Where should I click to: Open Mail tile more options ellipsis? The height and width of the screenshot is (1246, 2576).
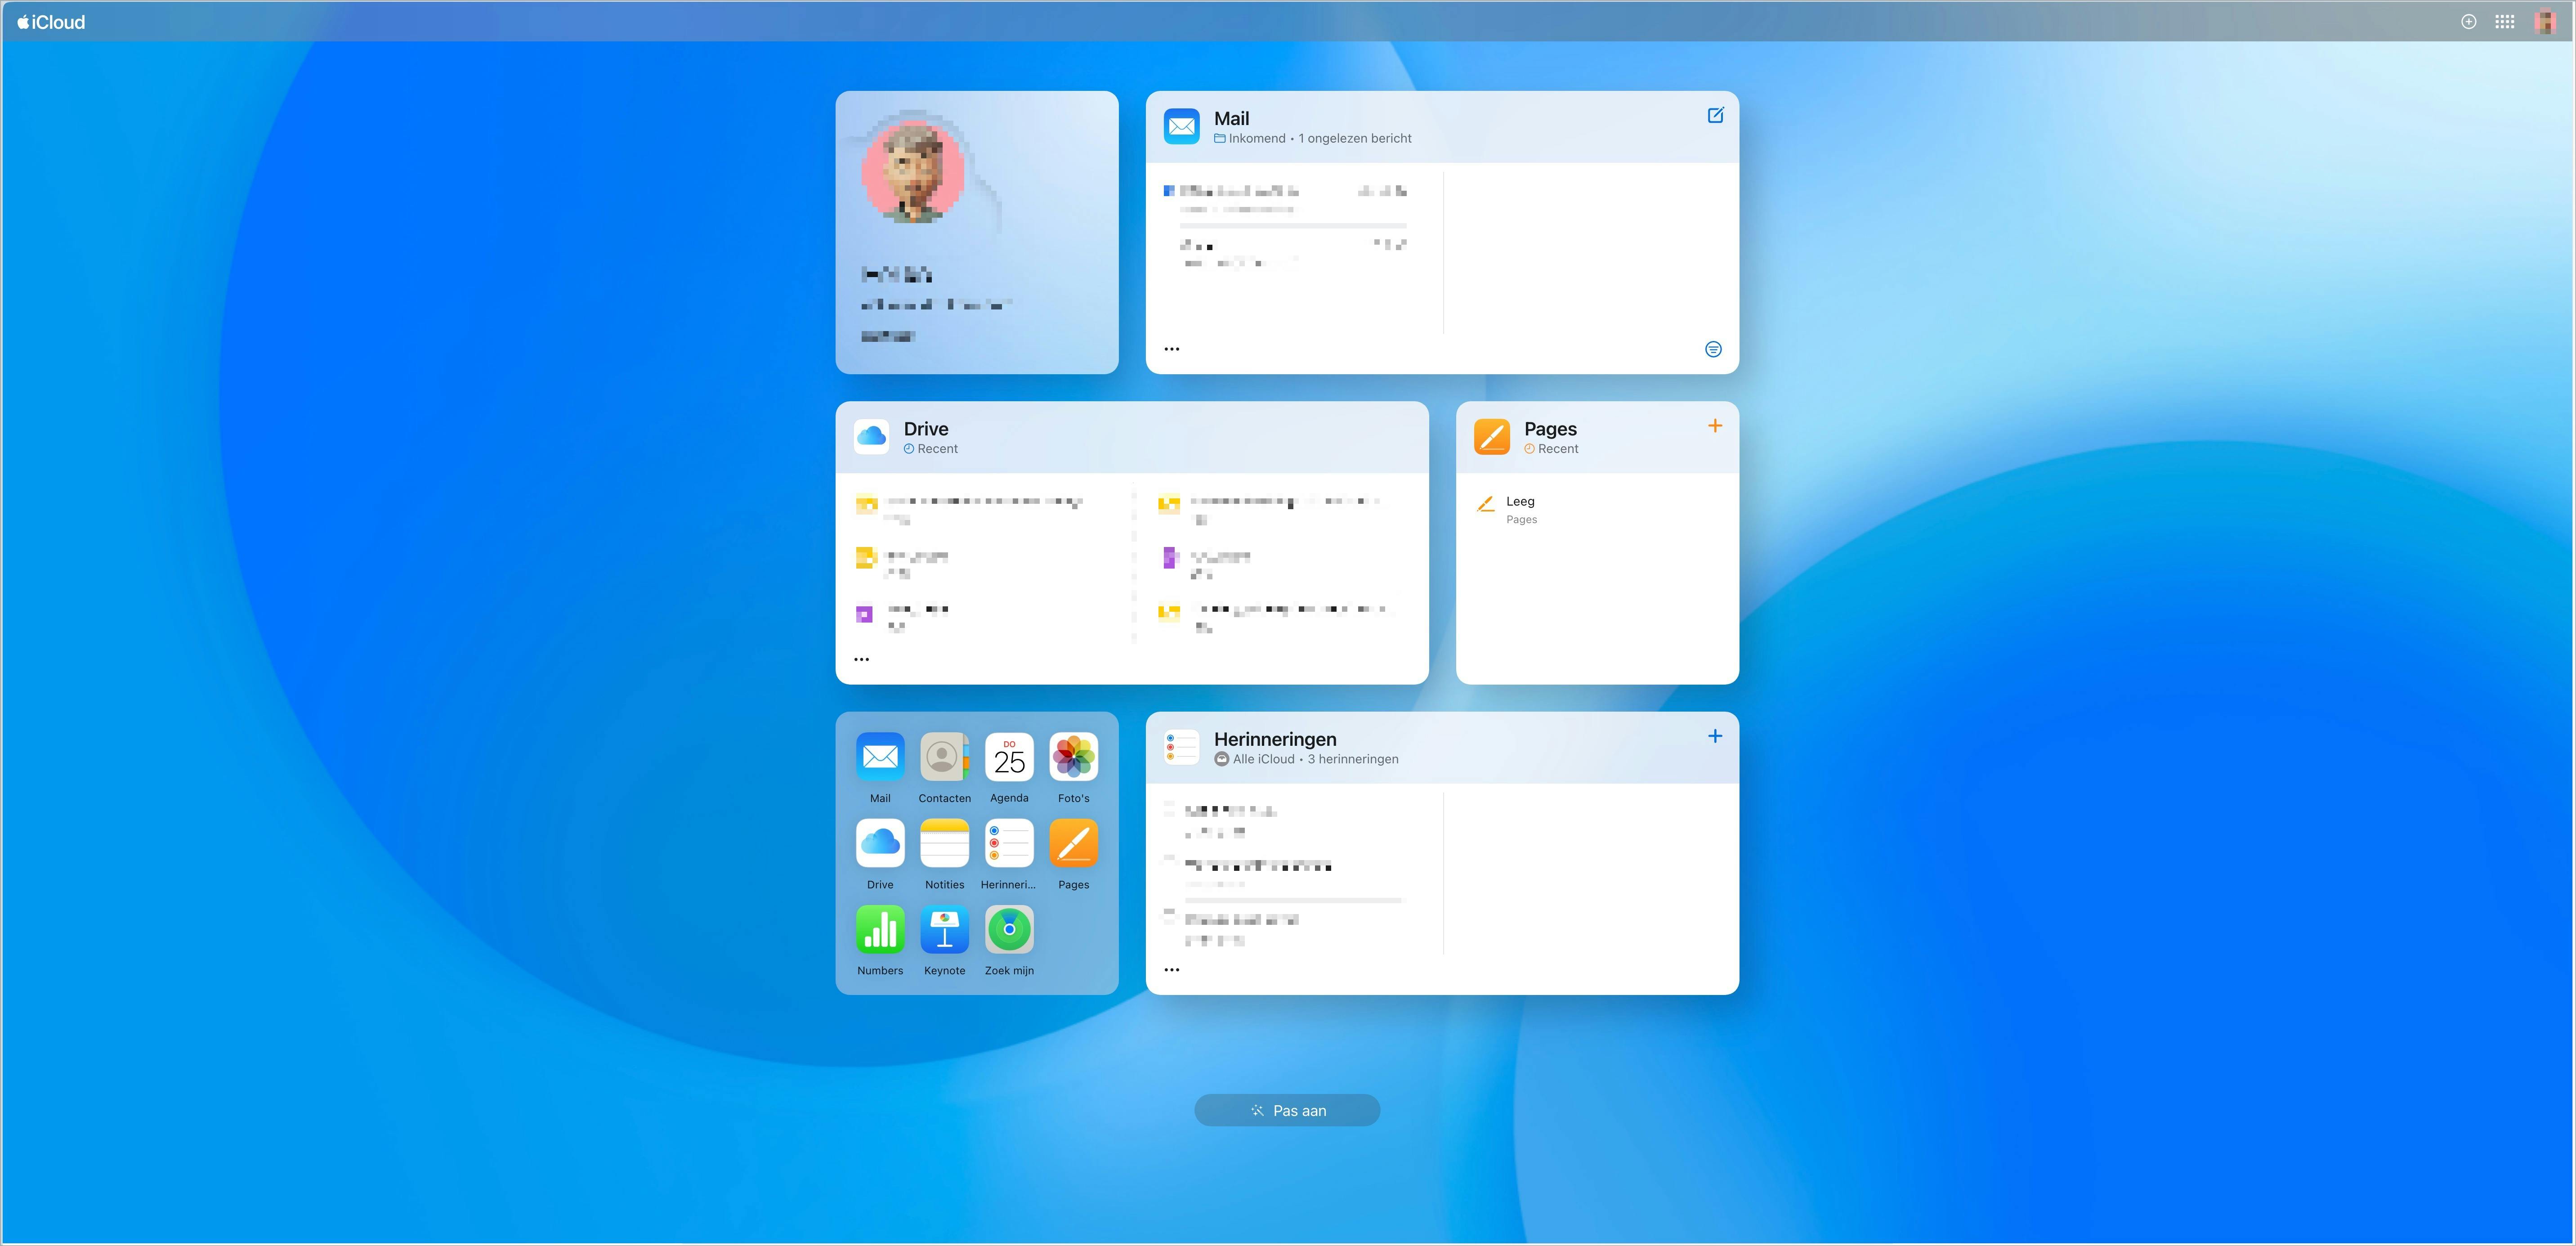point(1172,349)
